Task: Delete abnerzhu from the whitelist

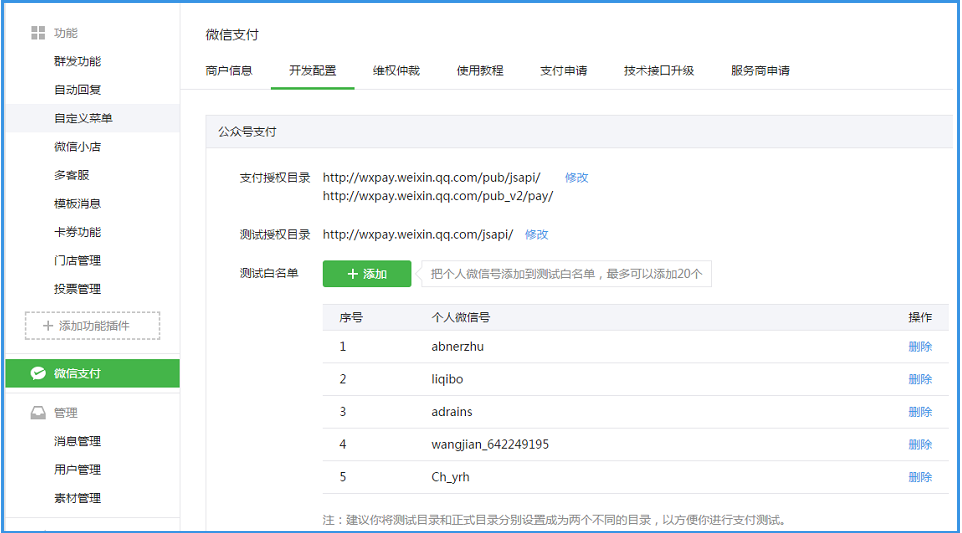Action: (x=920, y=347)
